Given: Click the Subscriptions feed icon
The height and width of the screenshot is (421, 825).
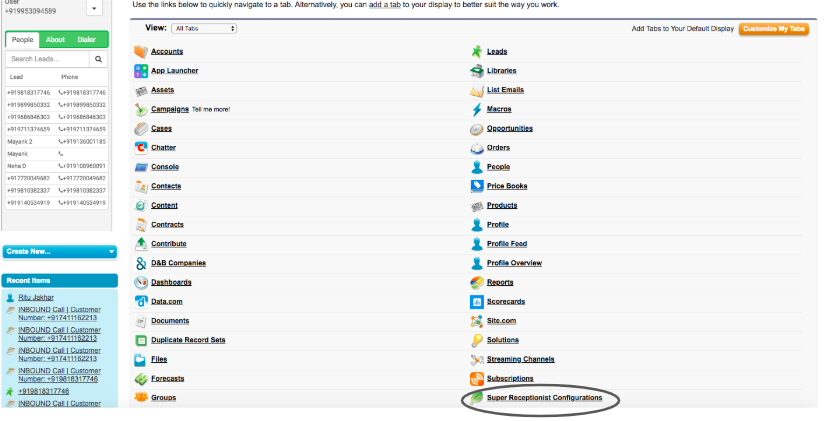Looking at the screenshot, I should [477, 379].
